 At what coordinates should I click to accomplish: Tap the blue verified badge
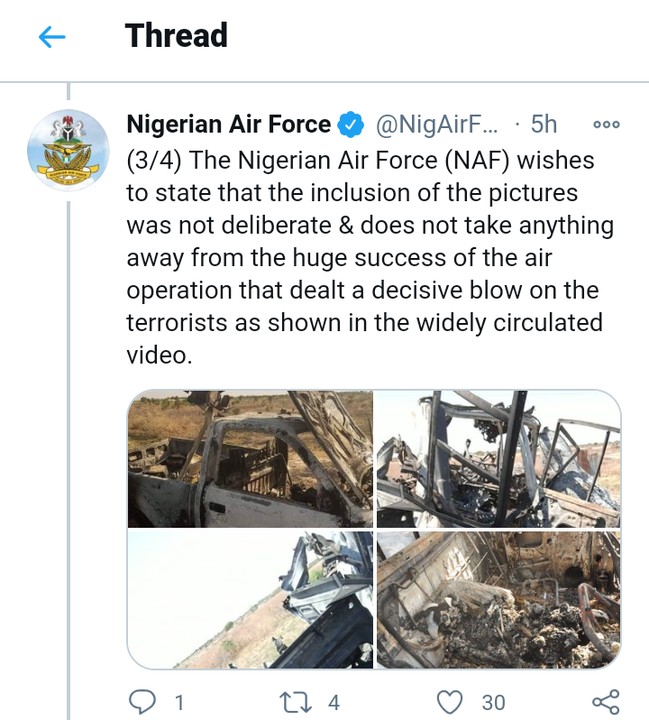click(x=350, y=125)
